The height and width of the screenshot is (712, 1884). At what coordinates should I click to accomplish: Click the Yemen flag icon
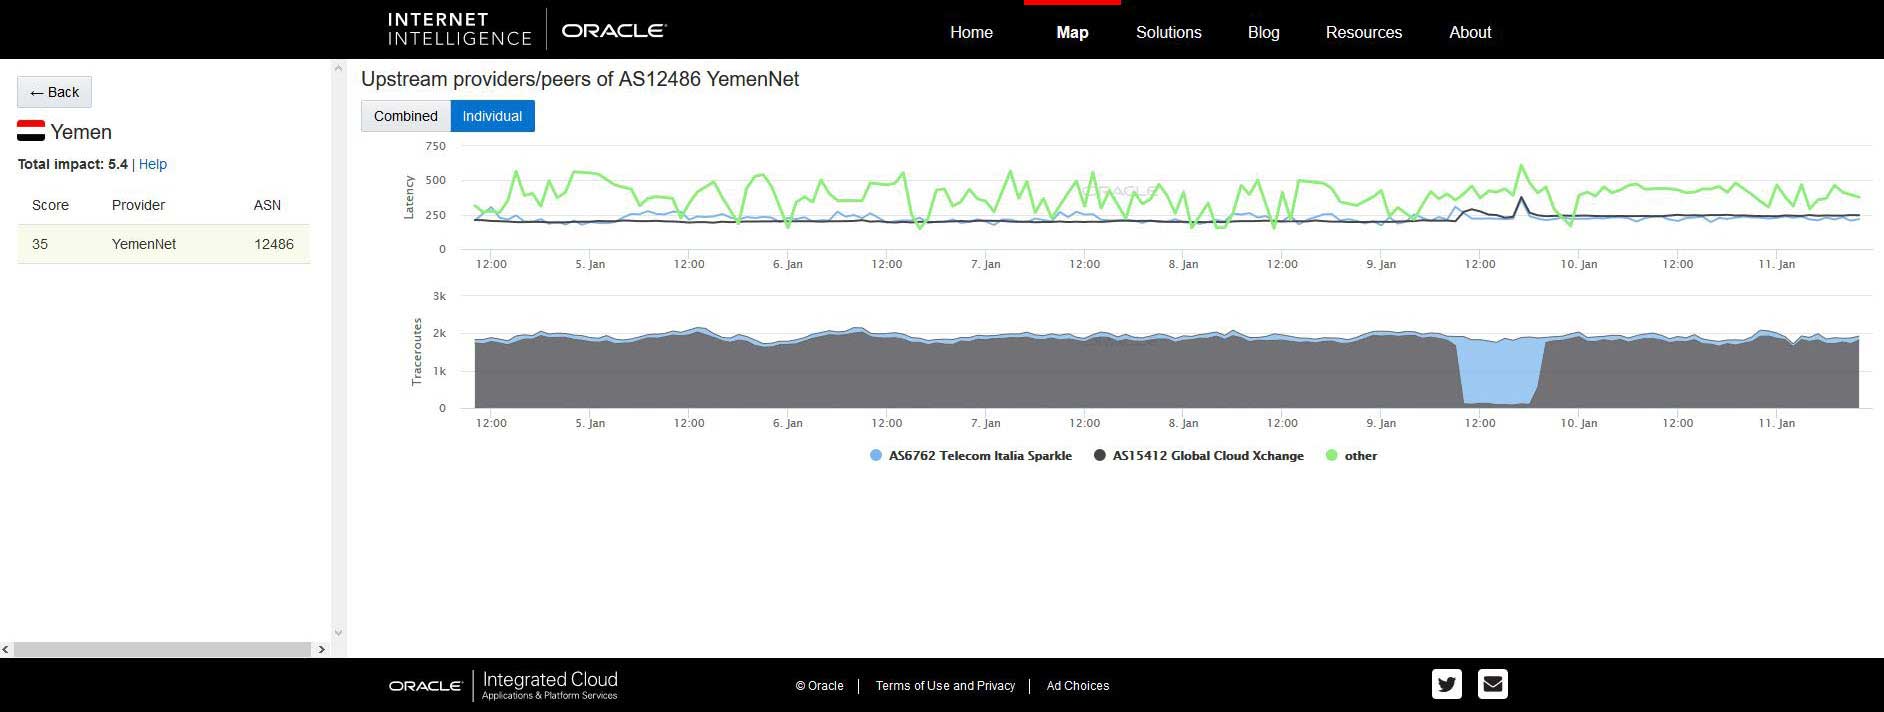click(x=31, y=131)
